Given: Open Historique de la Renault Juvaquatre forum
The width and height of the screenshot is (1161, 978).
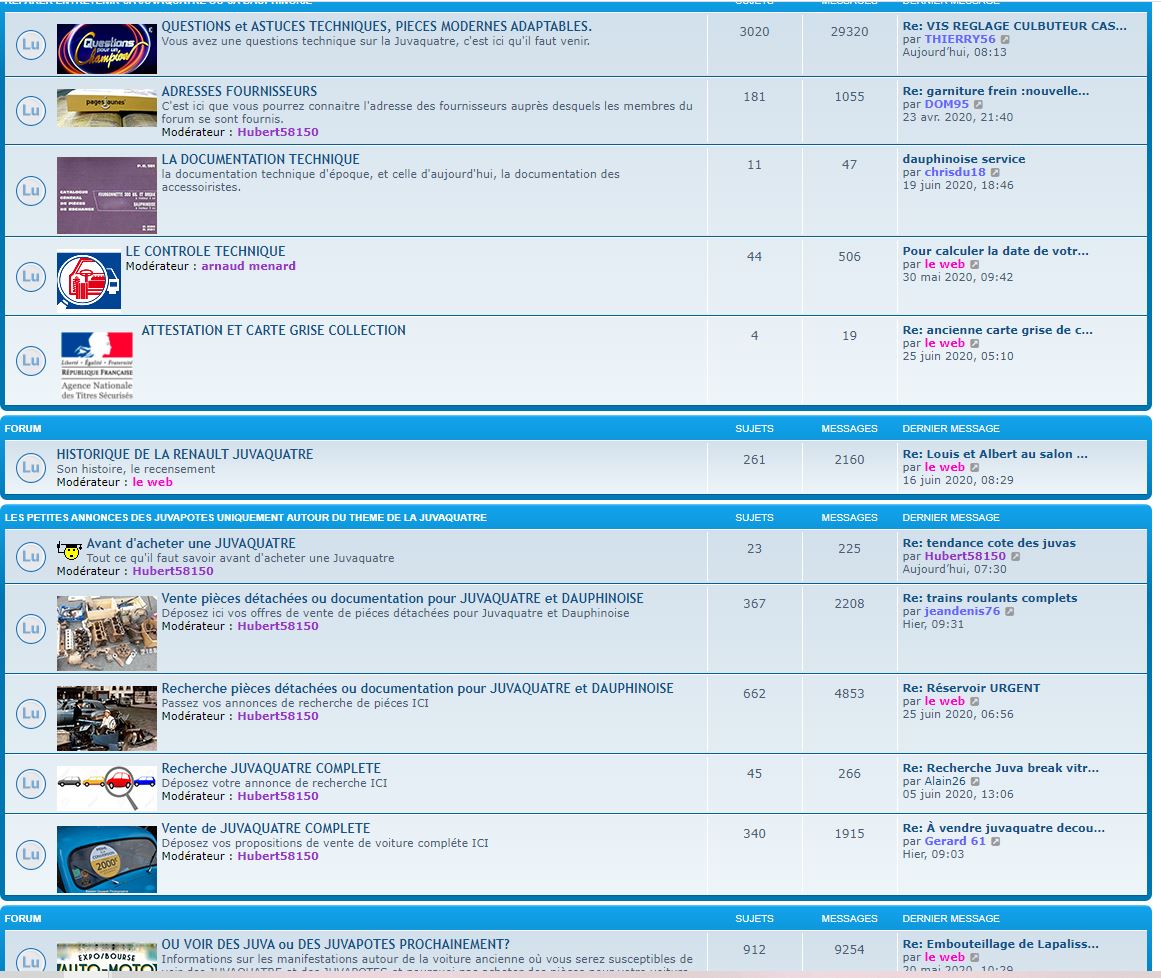Looking at the screenshot, I should [x=185, y=455].
